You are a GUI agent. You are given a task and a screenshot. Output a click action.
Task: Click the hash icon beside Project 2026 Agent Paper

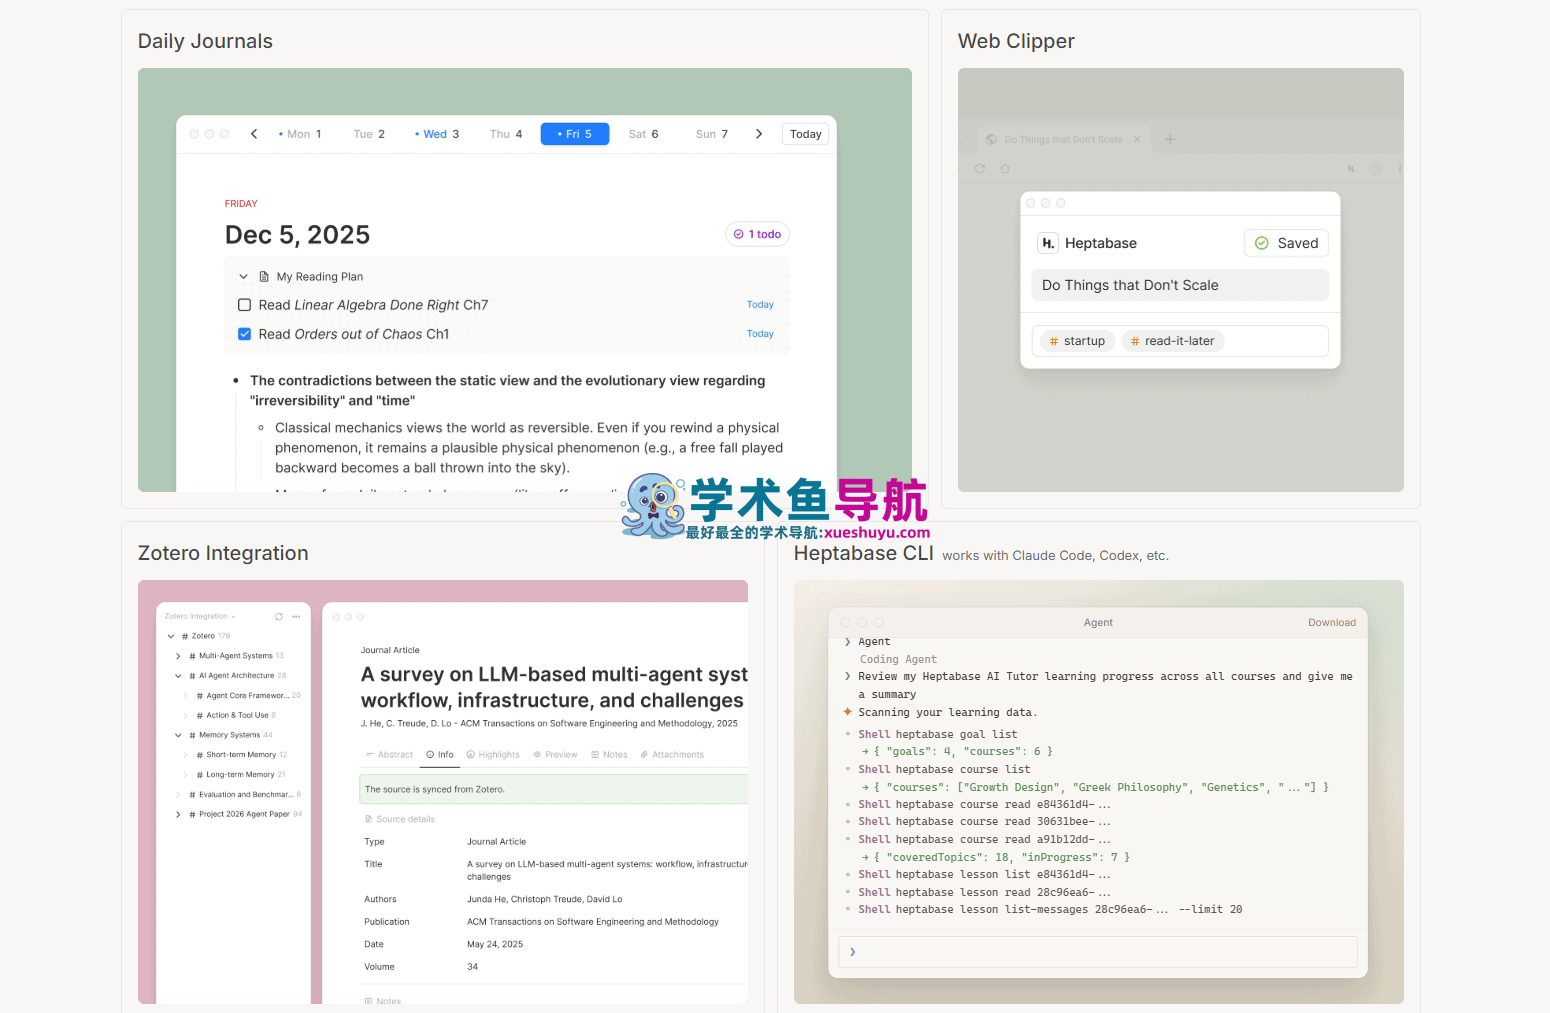click(x=192, y=814)
